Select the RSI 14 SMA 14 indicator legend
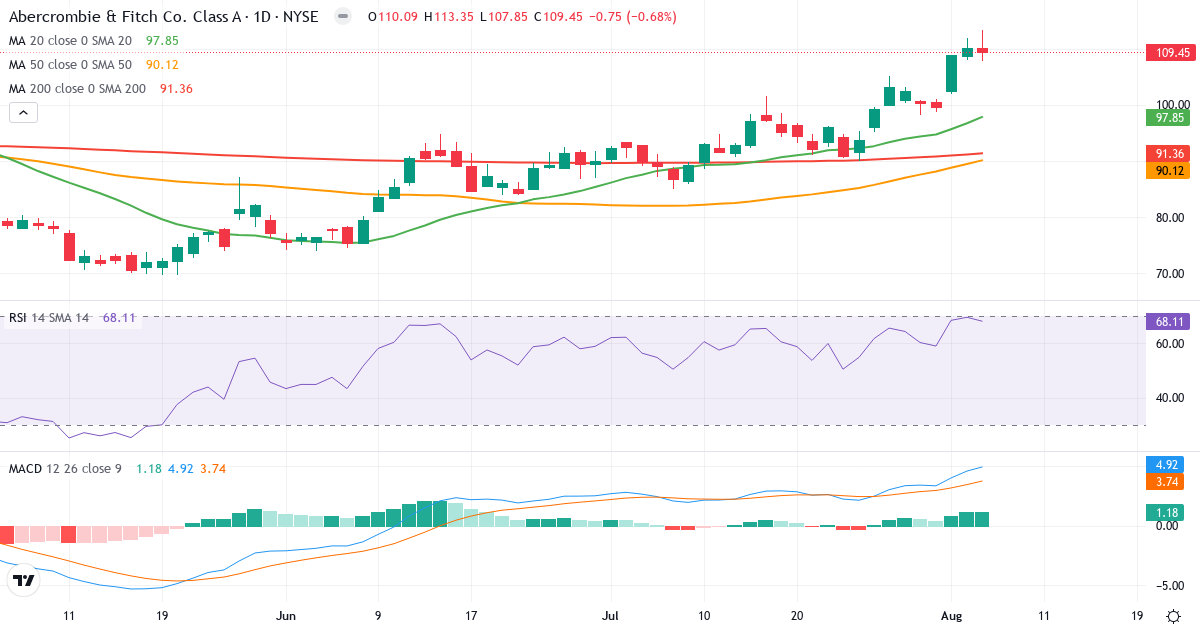 tap(72, 318)
